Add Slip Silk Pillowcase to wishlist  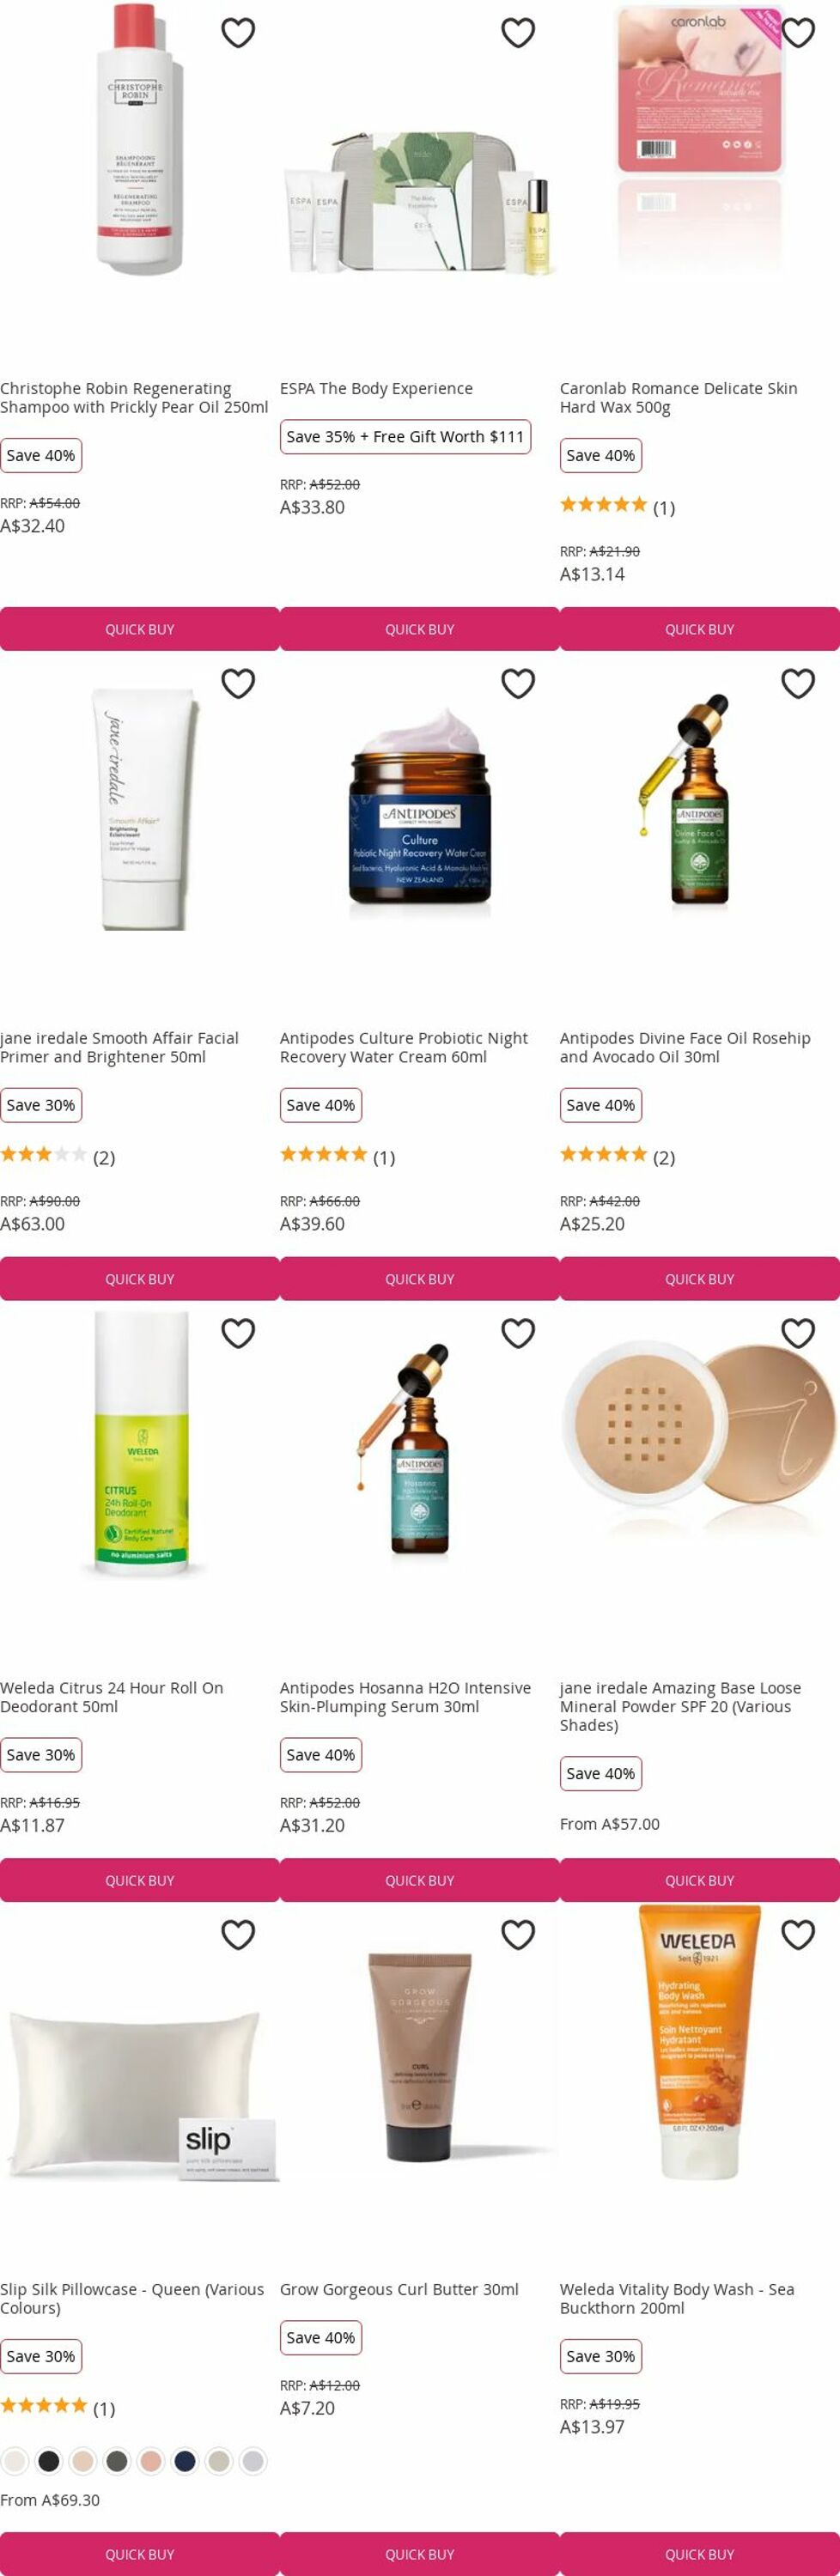click(238, 1935)
